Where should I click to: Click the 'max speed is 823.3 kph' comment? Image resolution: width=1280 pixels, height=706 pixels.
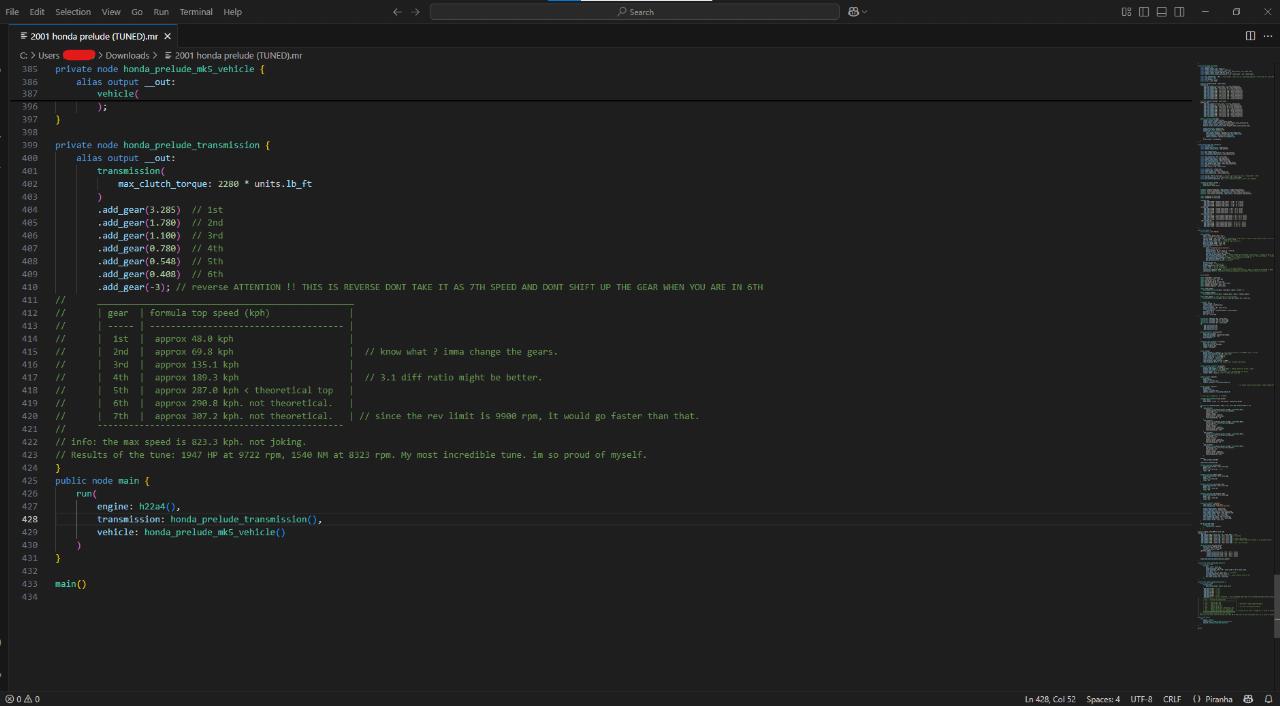[181, 442]
